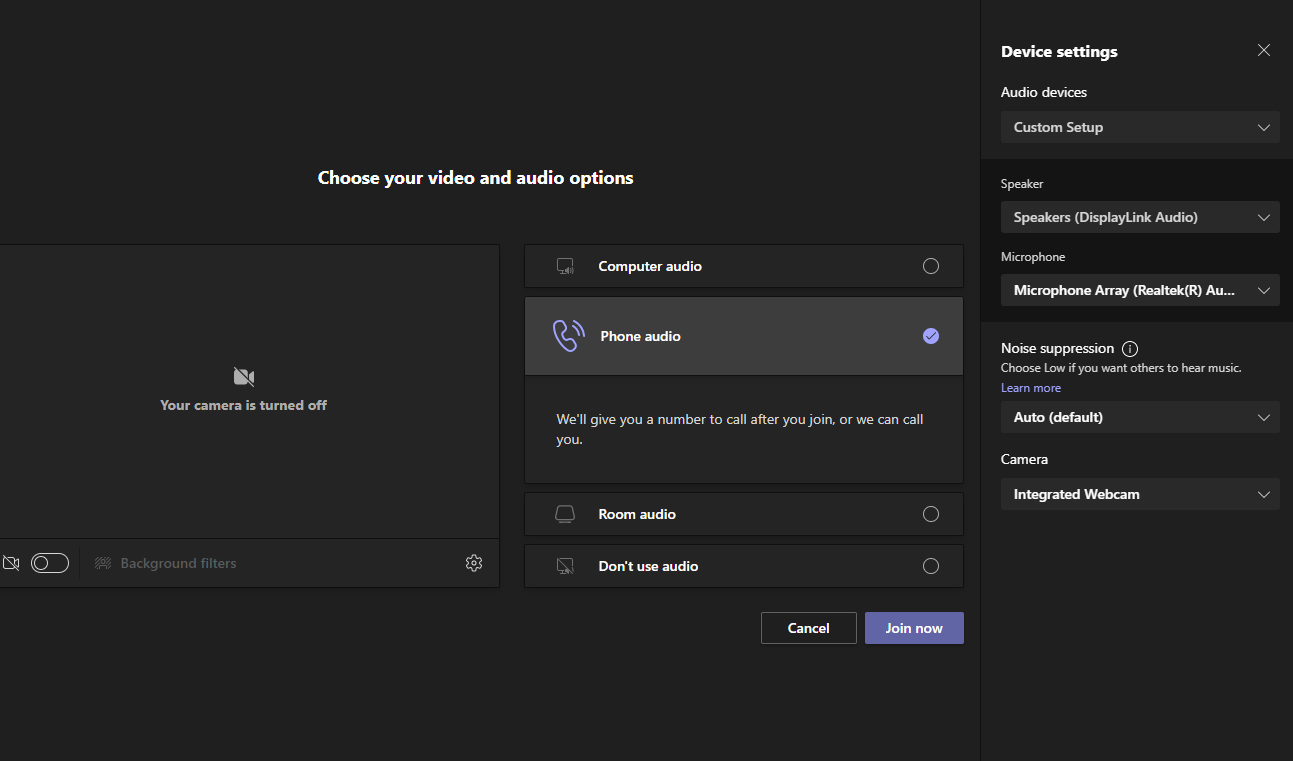Screen dimensions: 1293x761
Task: Click the Don't use audio muted icon
Action: tap(565, 566)
